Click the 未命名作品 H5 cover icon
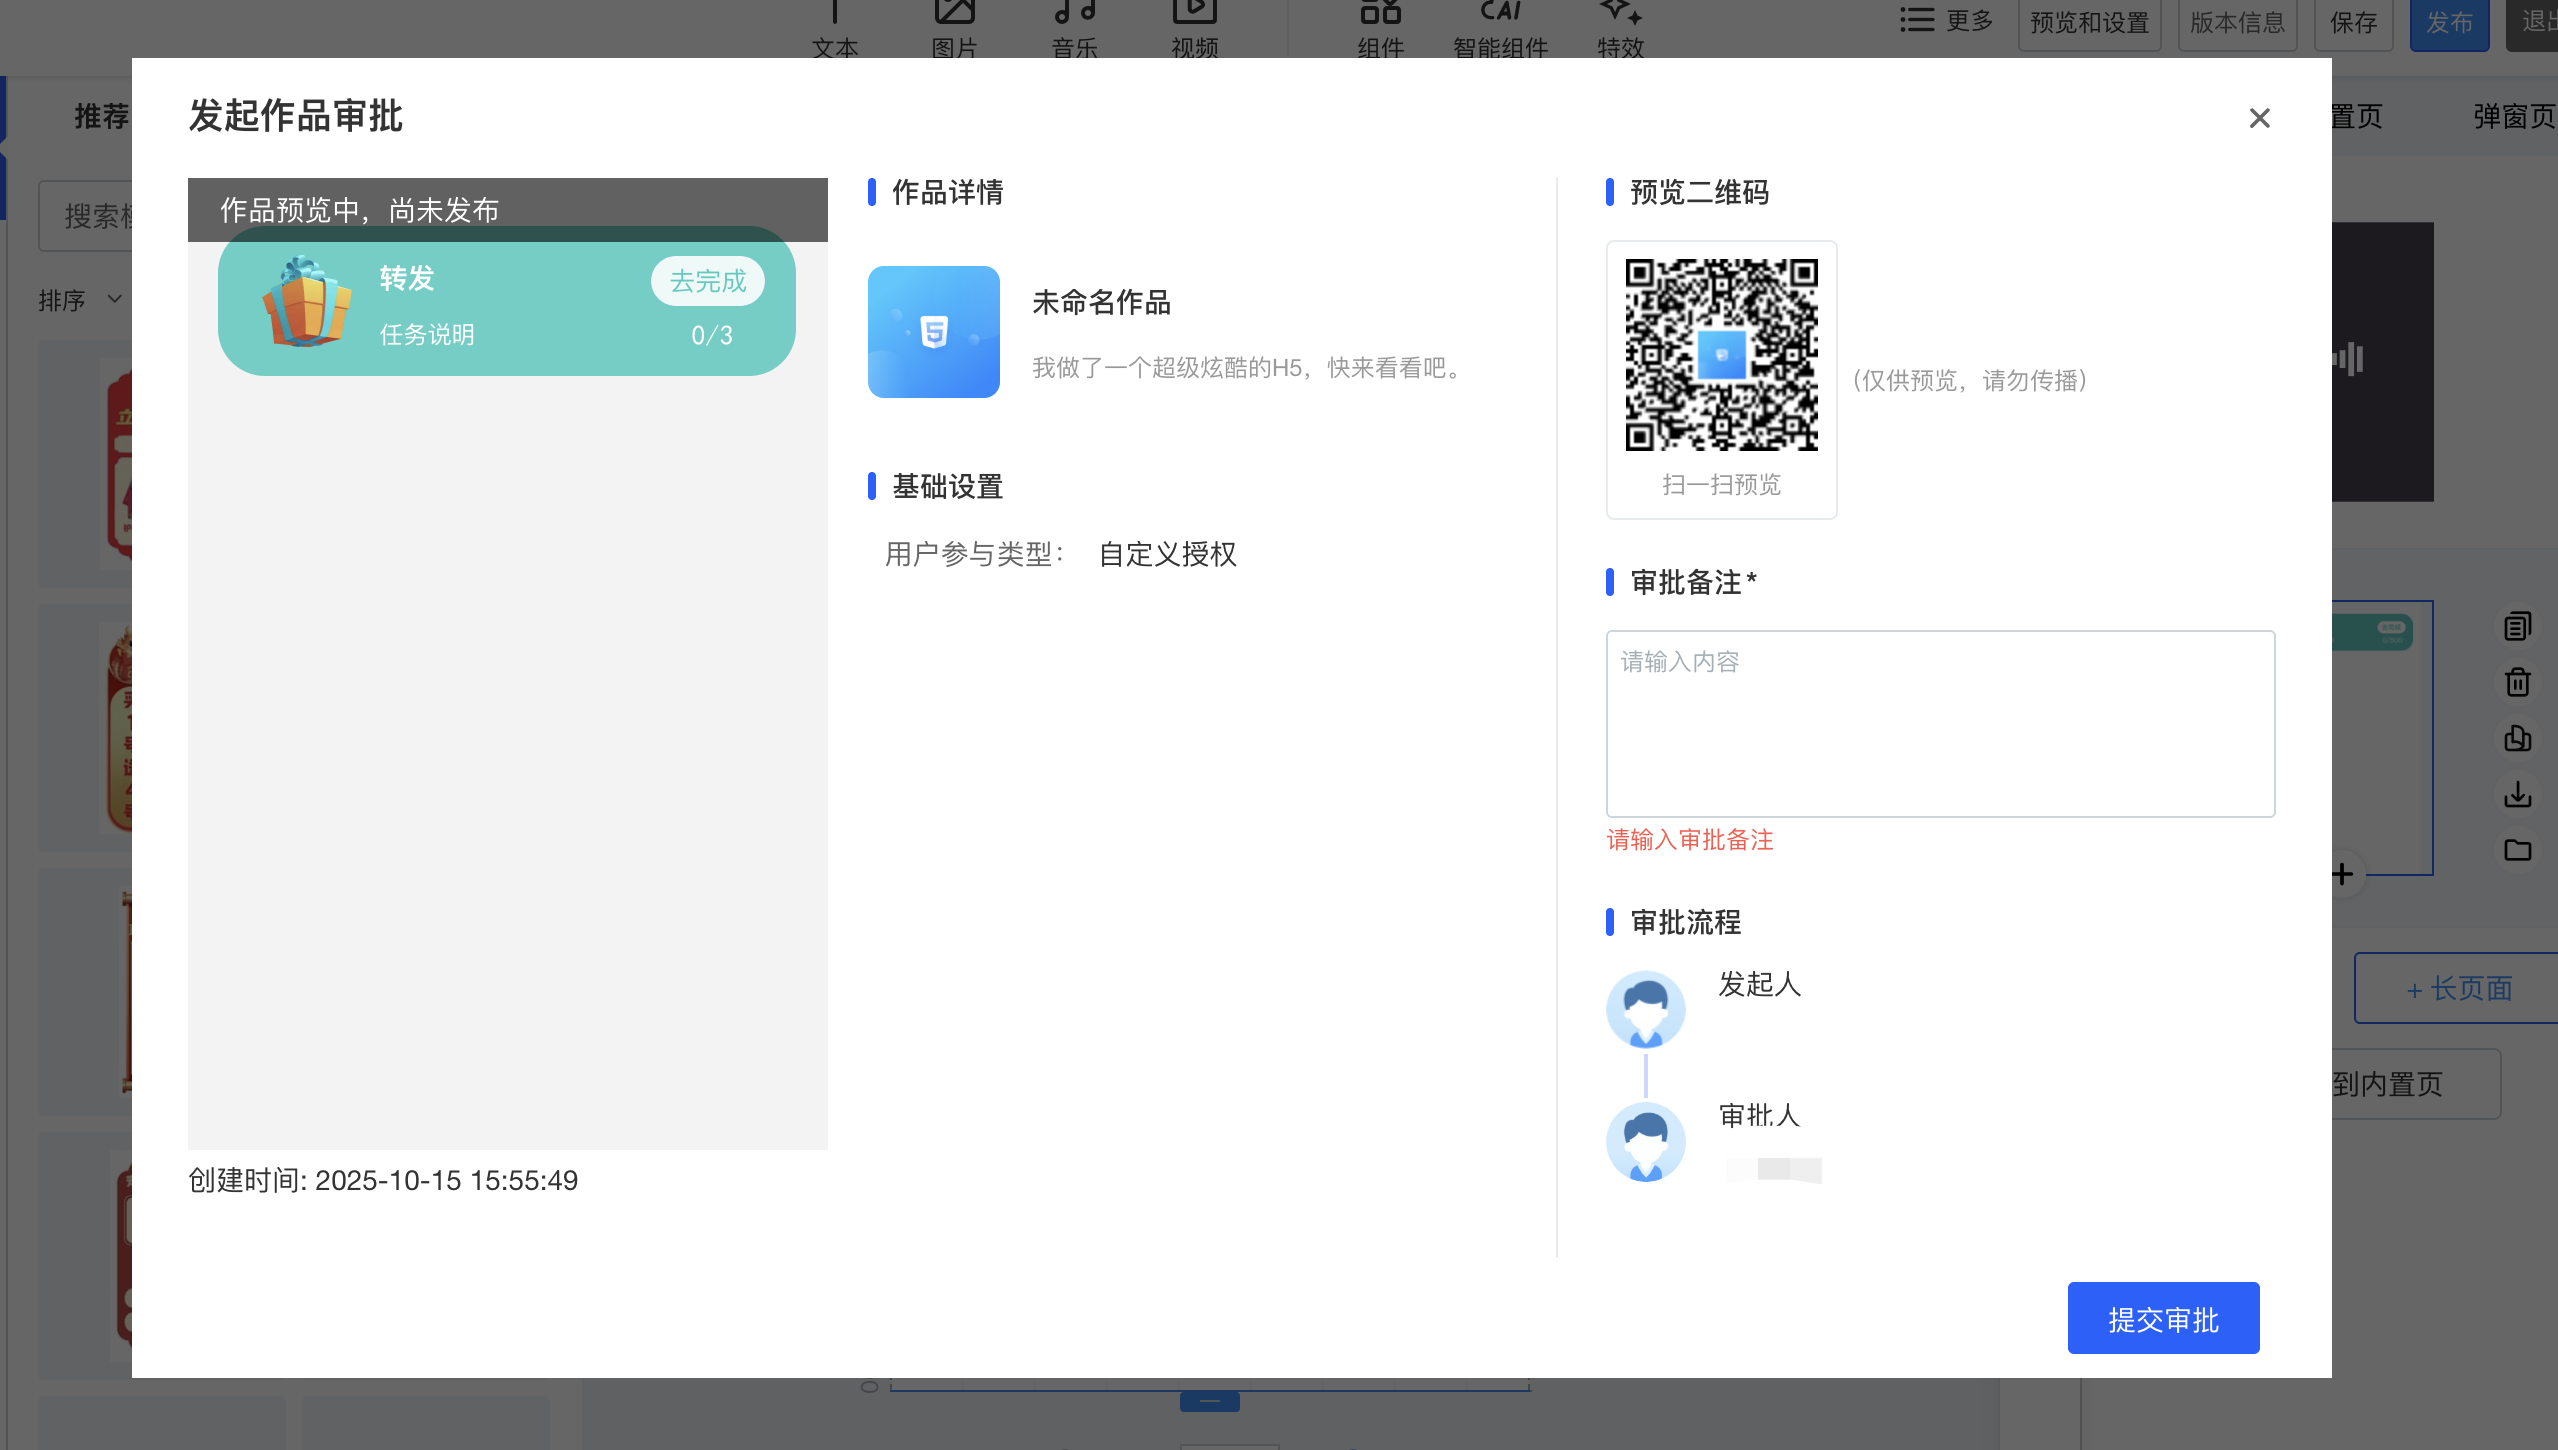The height and width of the screenshot is (1450, 2558). click(x=933, y=332)
